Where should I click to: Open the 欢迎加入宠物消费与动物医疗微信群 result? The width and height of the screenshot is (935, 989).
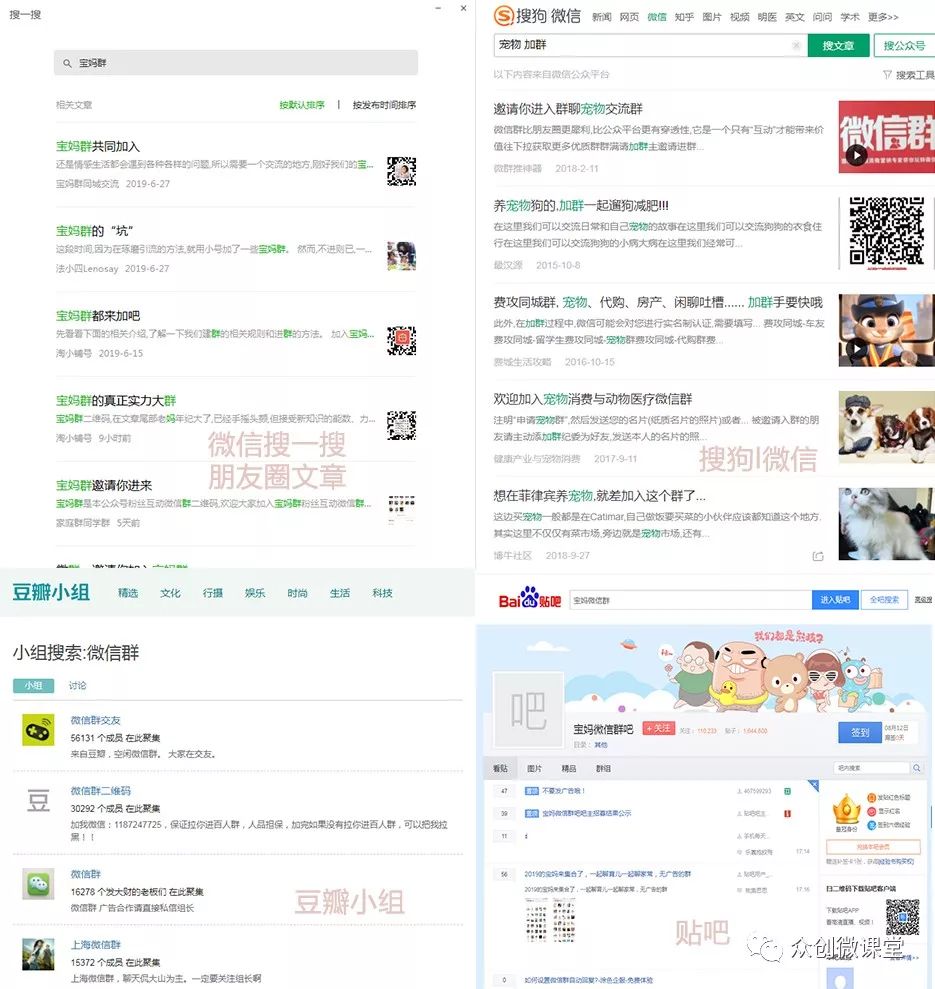click(592, 399)
